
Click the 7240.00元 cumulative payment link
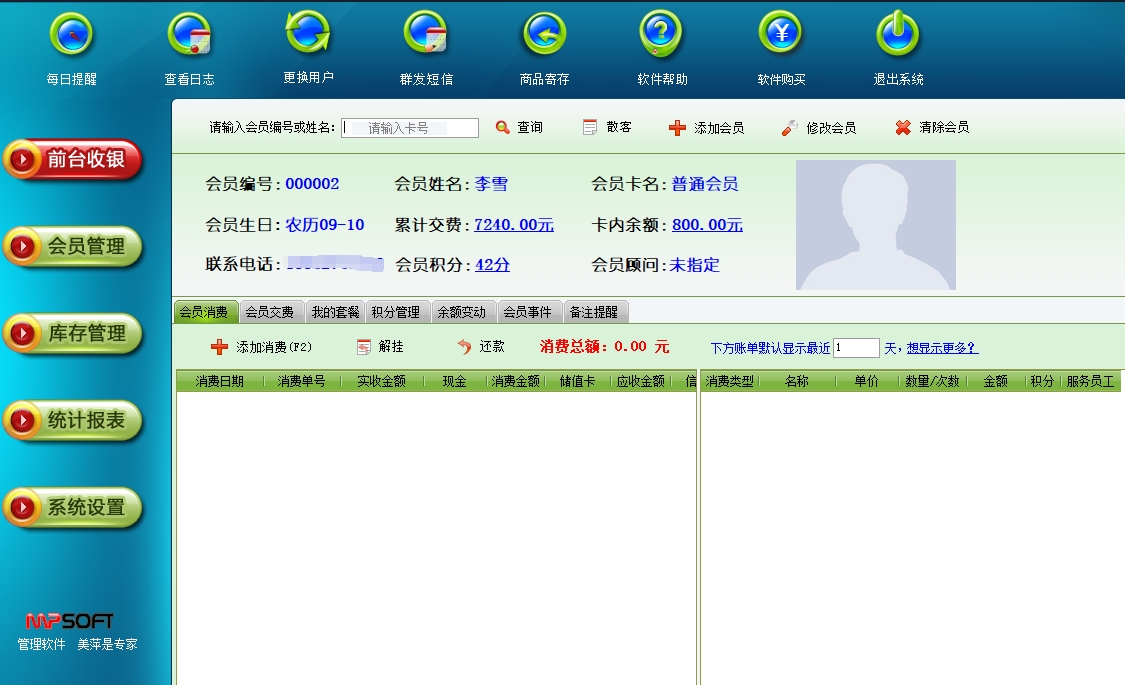[514, 225]
